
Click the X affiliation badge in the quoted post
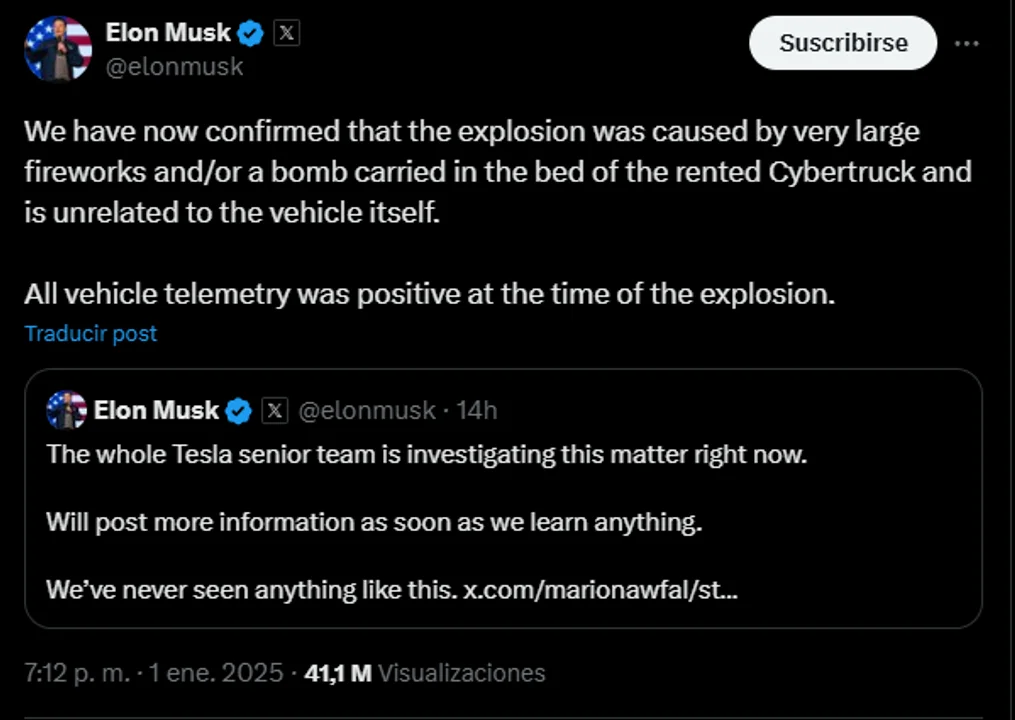pos(275,410)
